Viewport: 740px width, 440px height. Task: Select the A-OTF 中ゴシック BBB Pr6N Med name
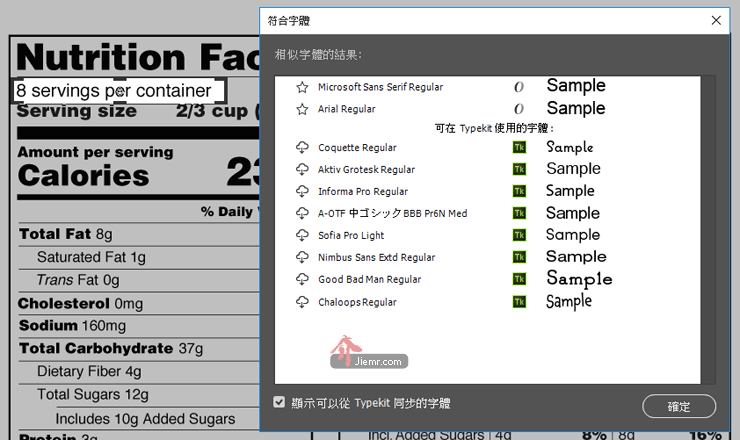[x=393, y=213]
